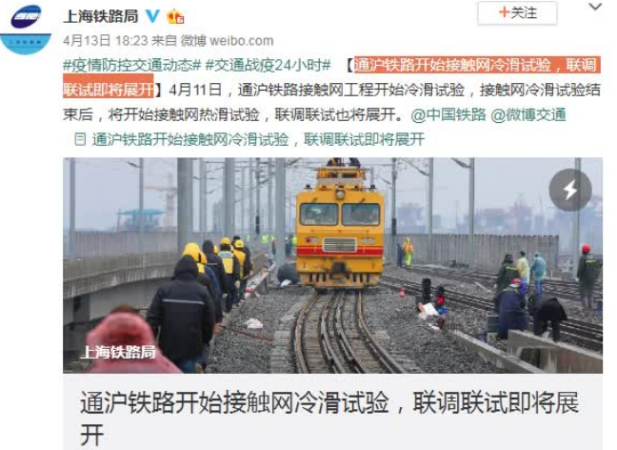The image size is (617, 450).
Task: View the yellow railway vehicle photo
Action: (333, 266)
